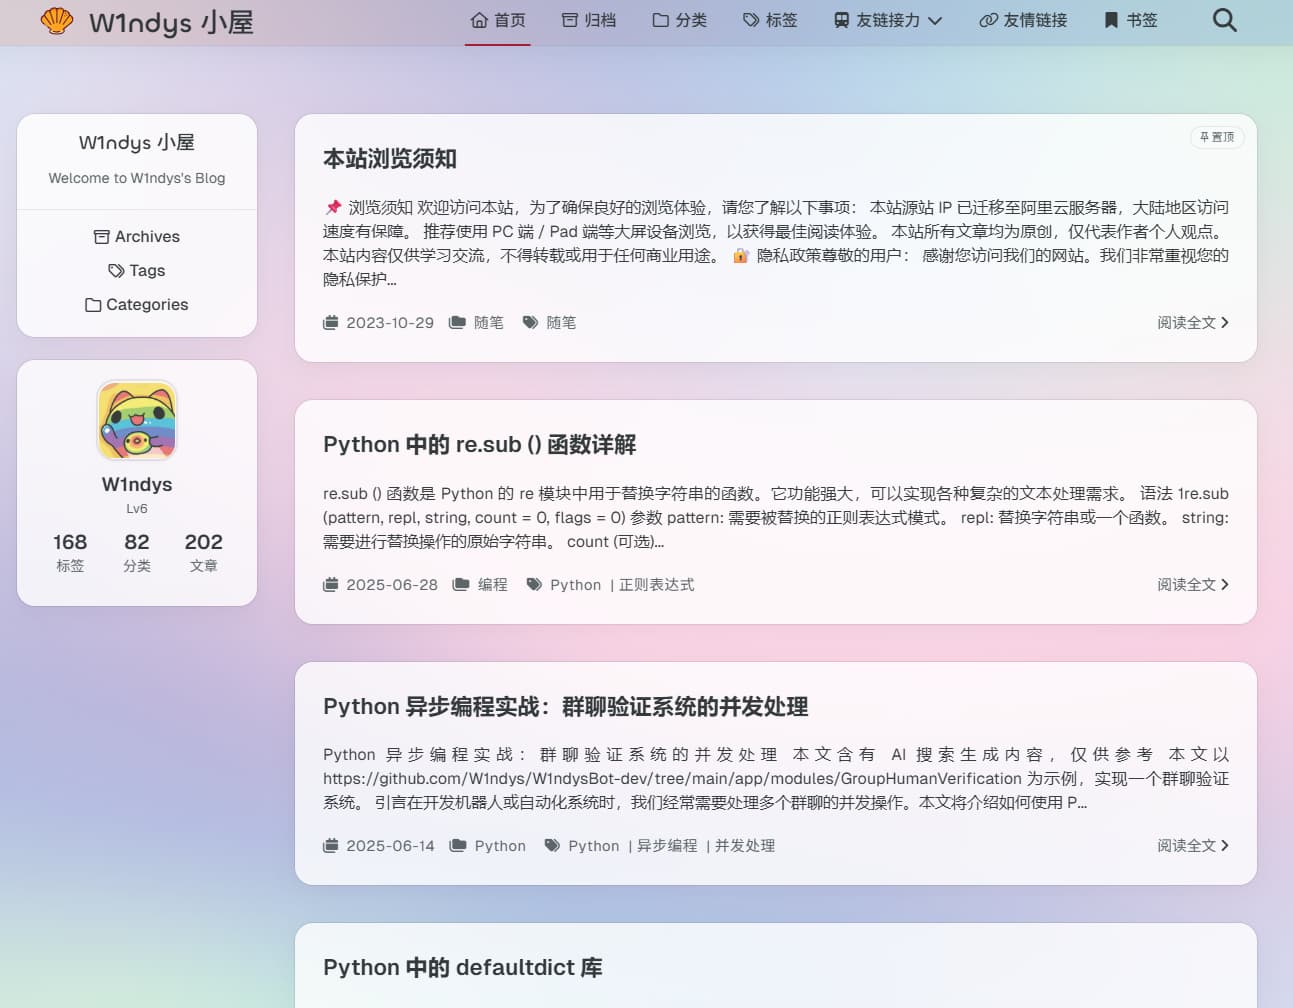Open Archives in the sidebar

(x=137, y=237)
